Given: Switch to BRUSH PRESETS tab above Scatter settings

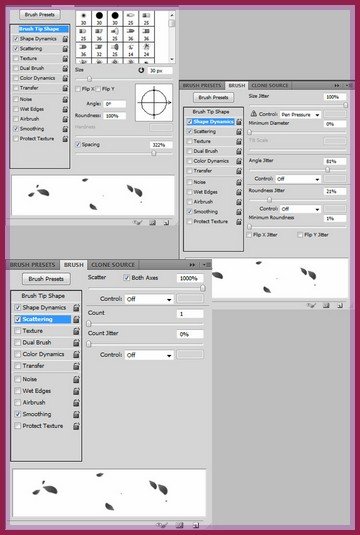Looking at the screenshot, I should [x=32, y=265].
